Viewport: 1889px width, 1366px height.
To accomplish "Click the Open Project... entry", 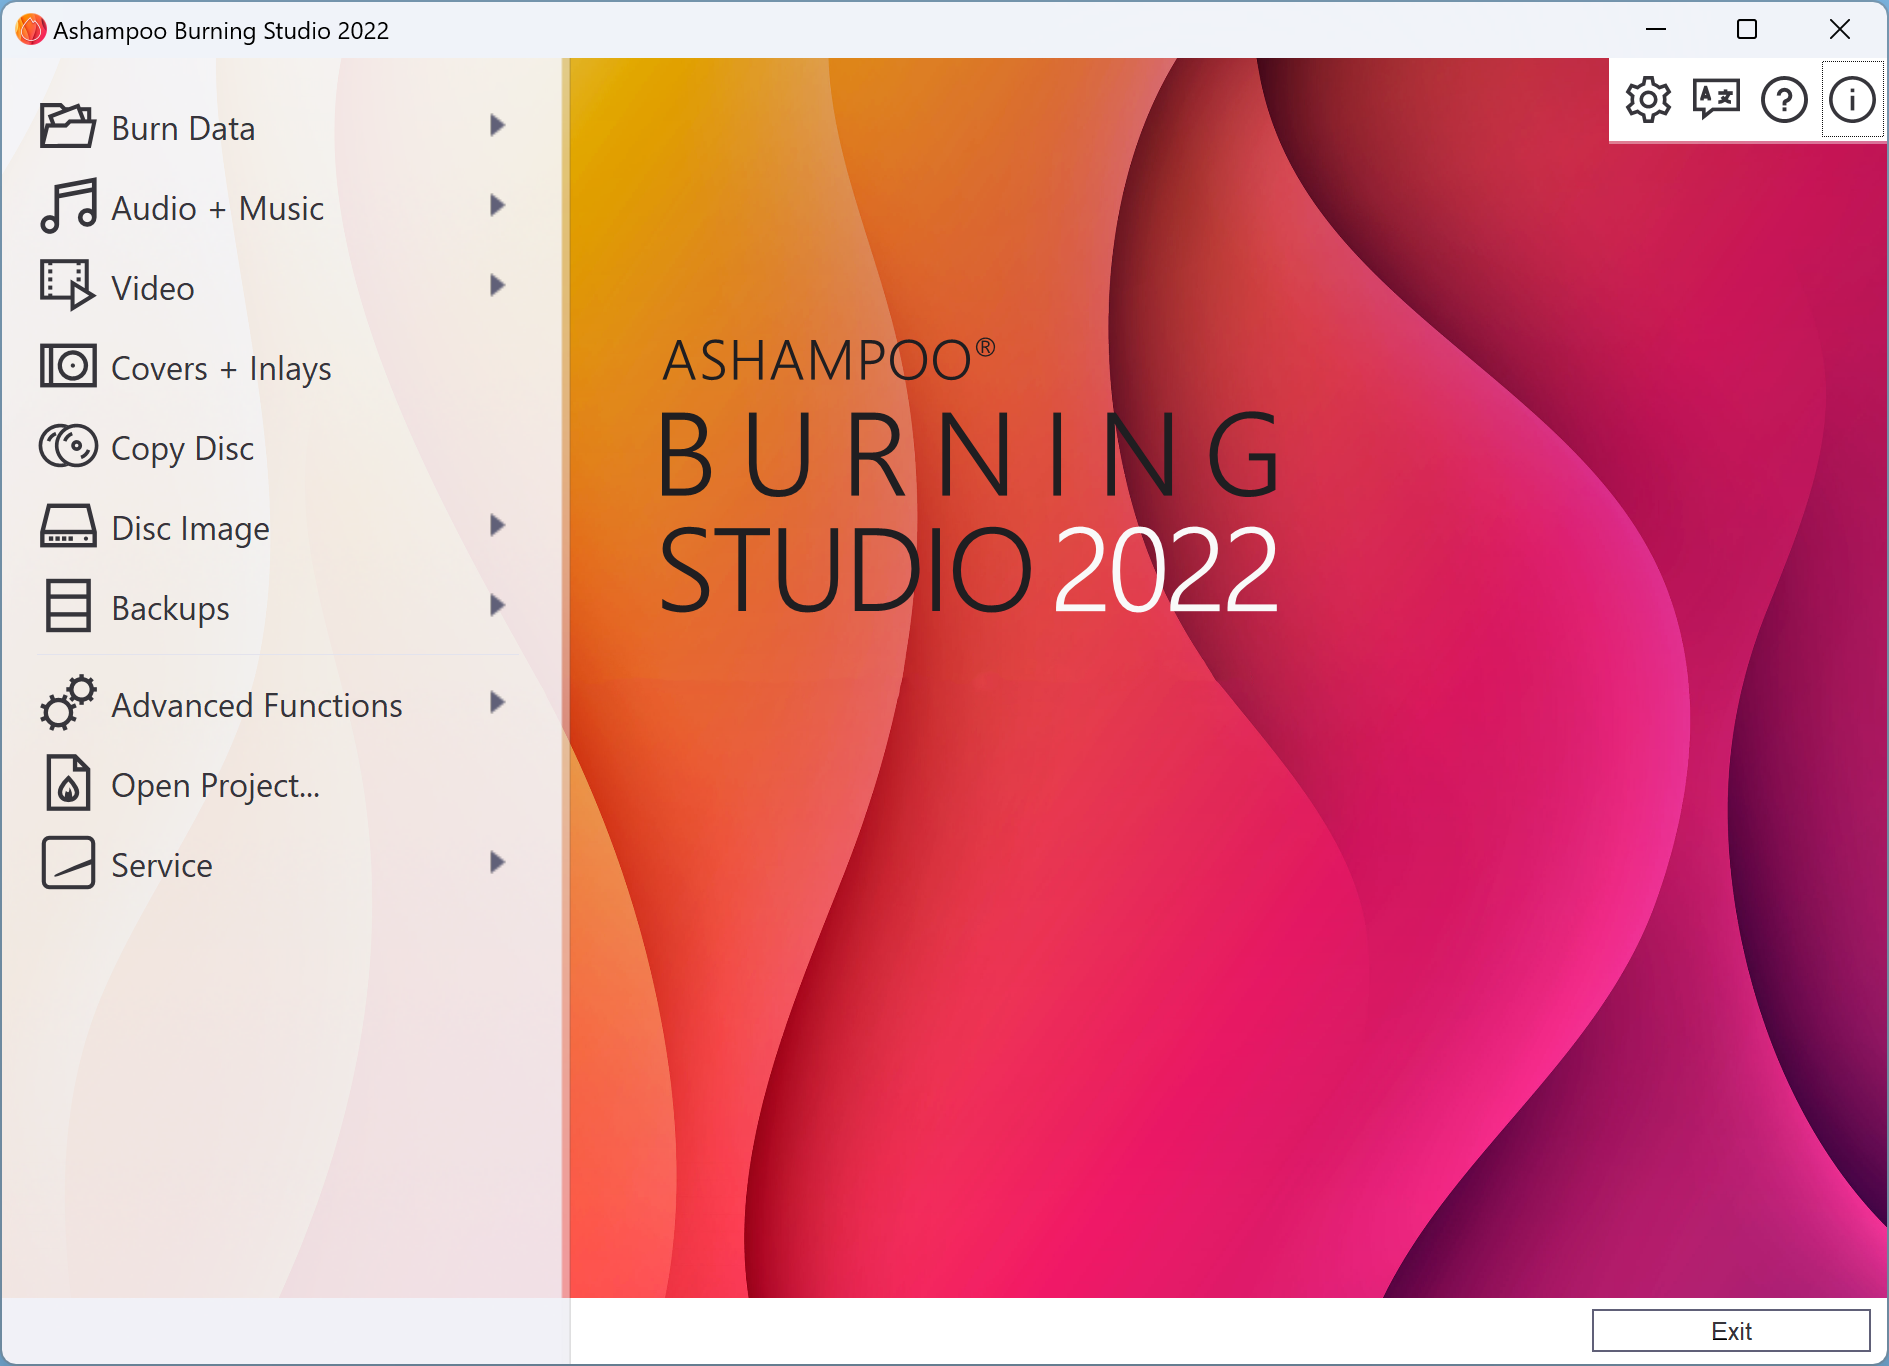I will 279,784.
